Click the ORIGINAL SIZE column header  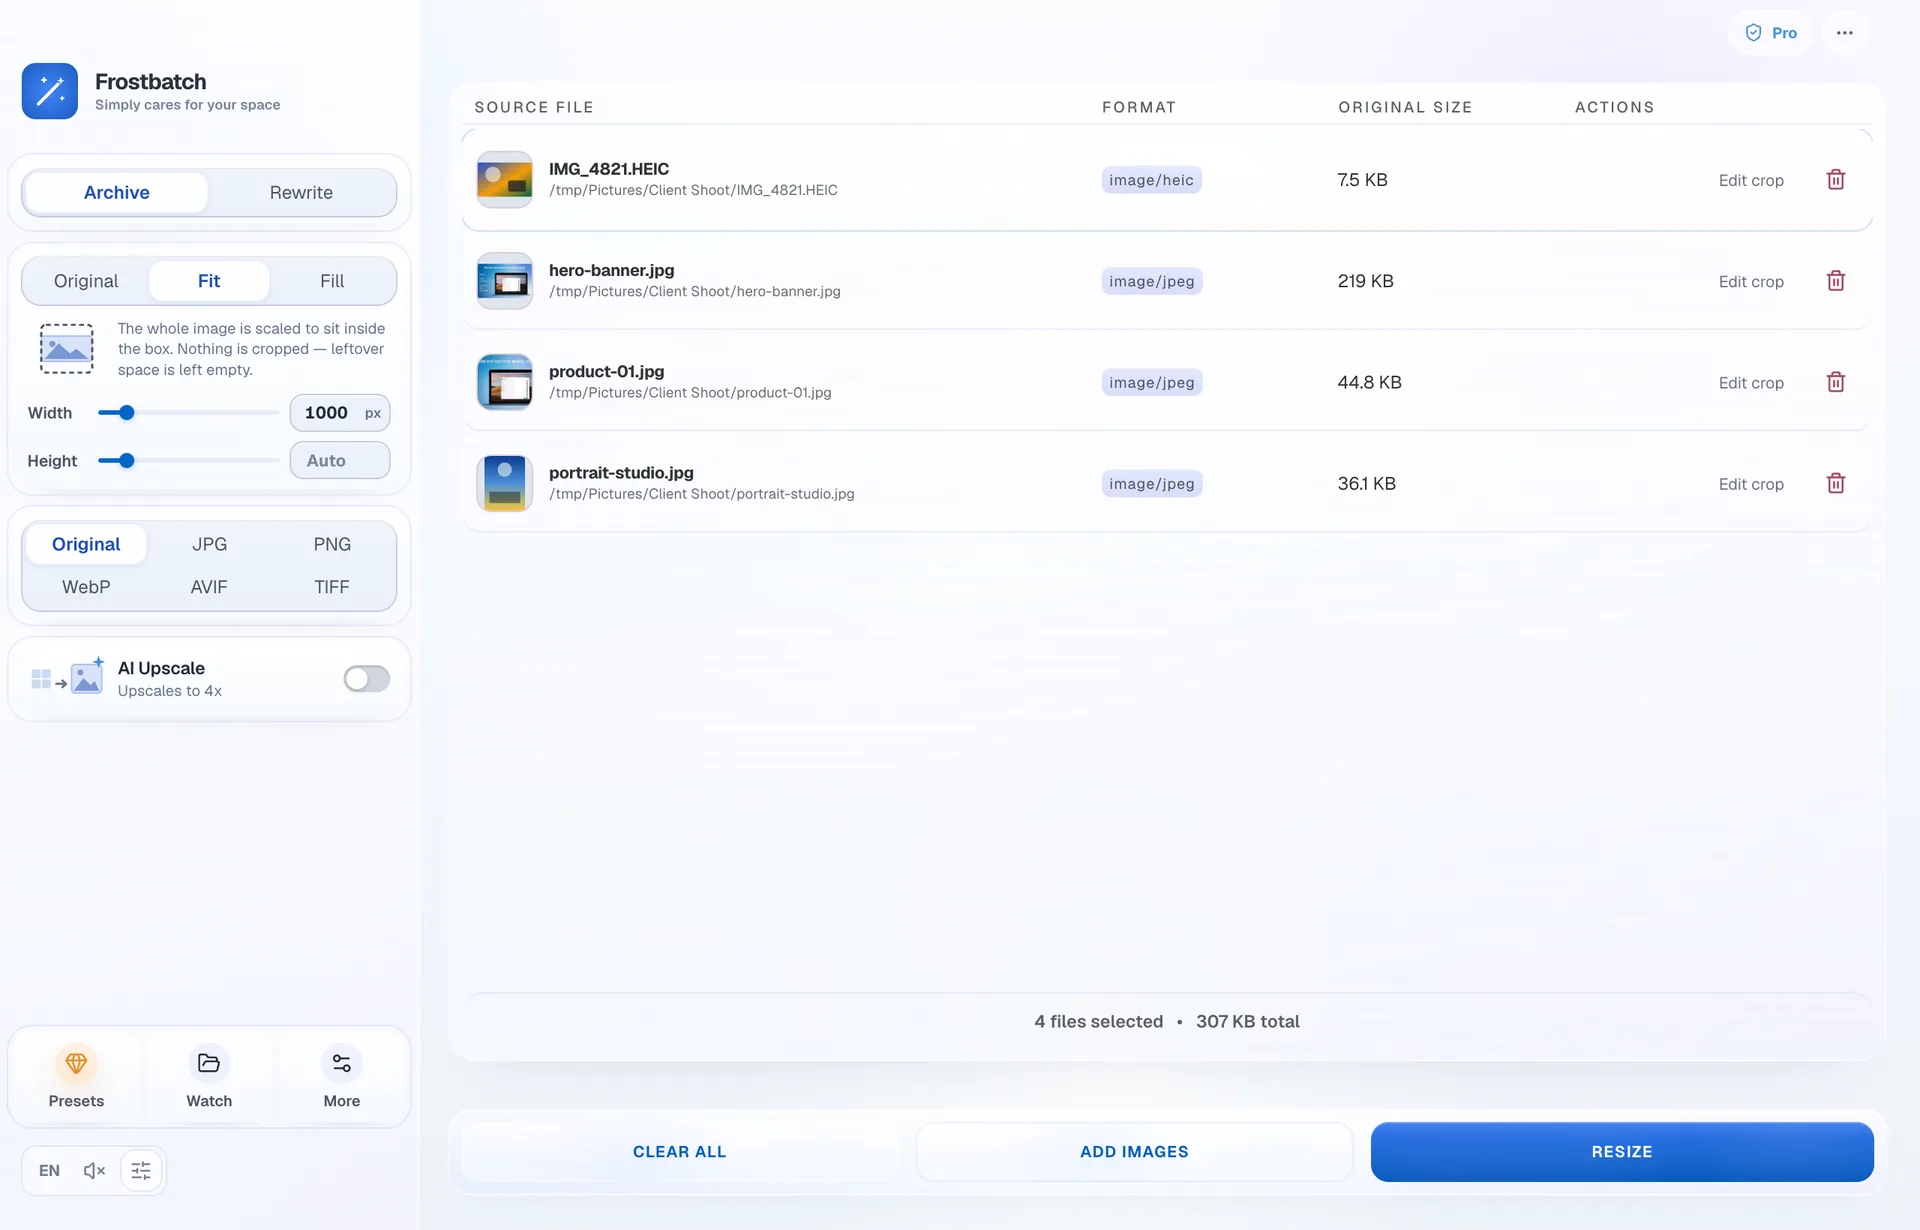click(1405, 107)
